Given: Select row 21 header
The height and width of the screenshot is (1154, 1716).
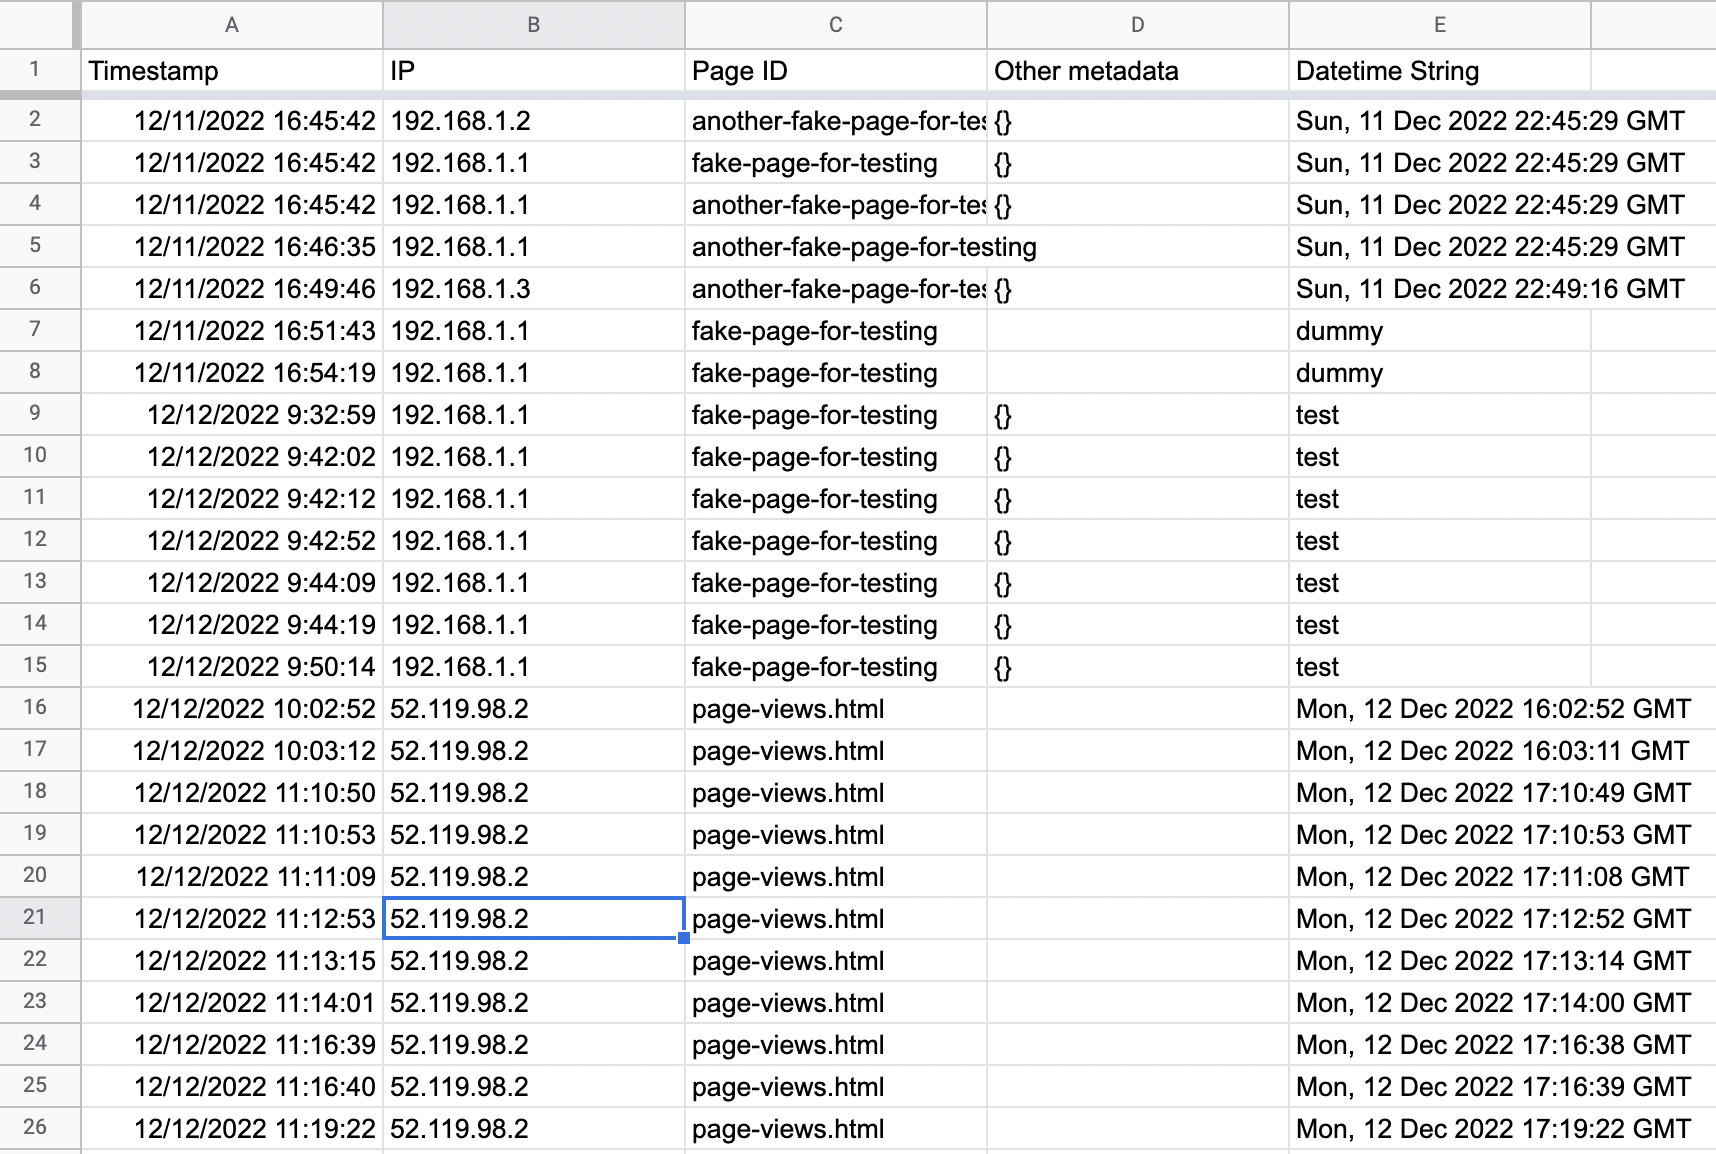Looking at the screenshot, I should coord(36,918).
